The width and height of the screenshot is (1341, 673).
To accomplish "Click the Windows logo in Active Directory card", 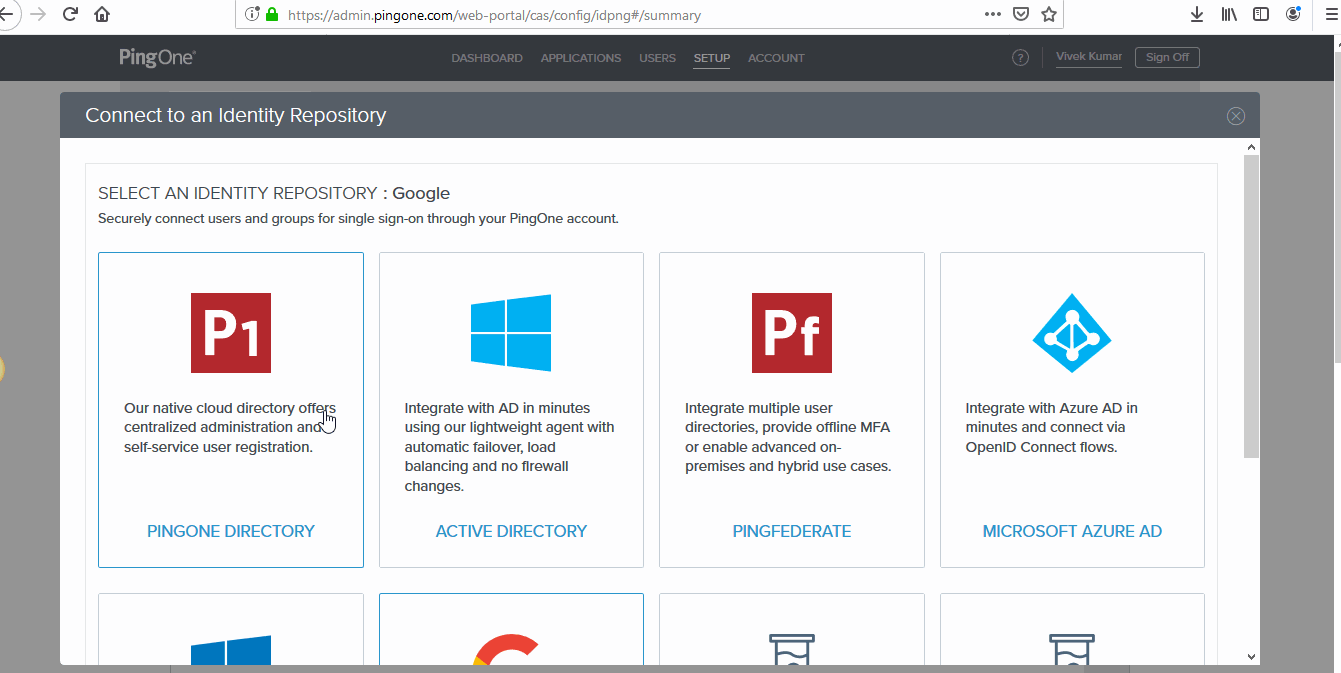I will [511, 333].
